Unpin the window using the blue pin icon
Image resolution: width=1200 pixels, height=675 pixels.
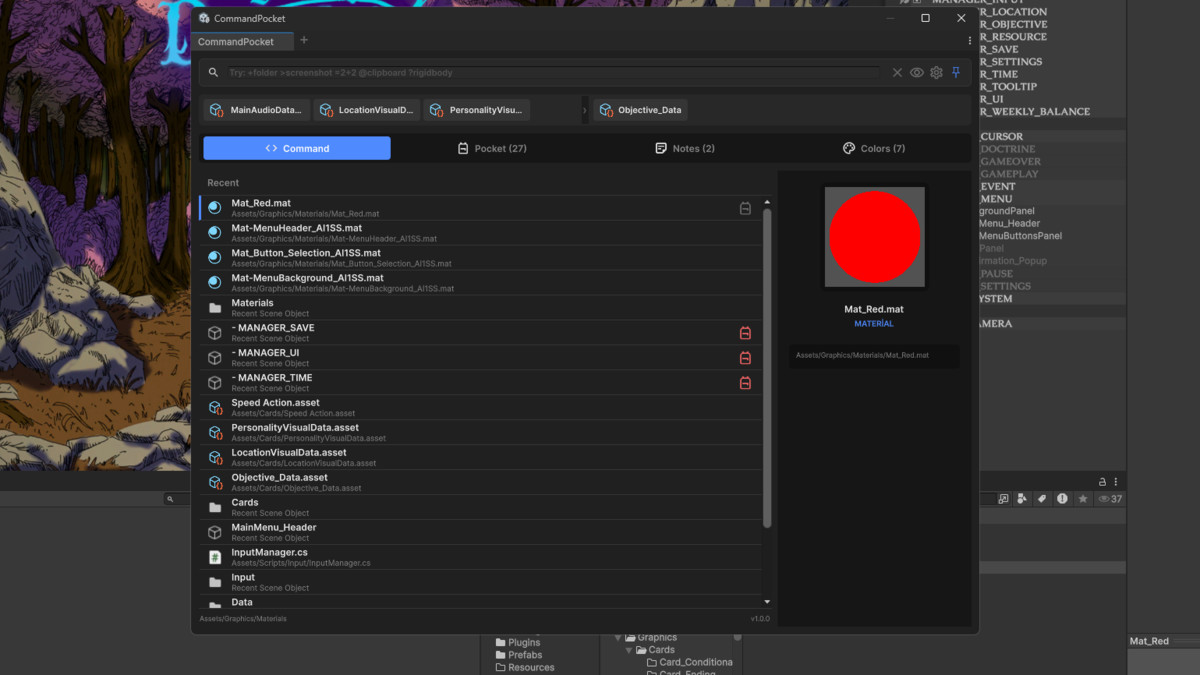pyautogui.click(x=956, y=72)
